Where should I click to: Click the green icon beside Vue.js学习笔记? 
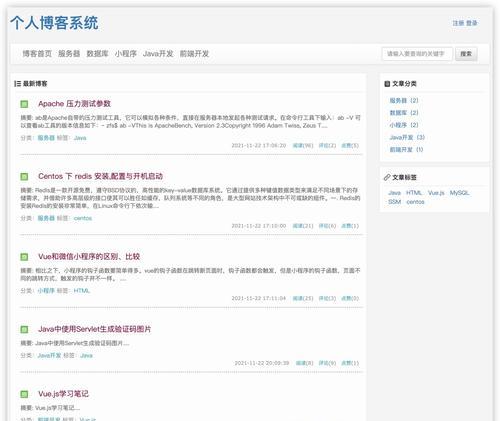click(x=24, y=394)
